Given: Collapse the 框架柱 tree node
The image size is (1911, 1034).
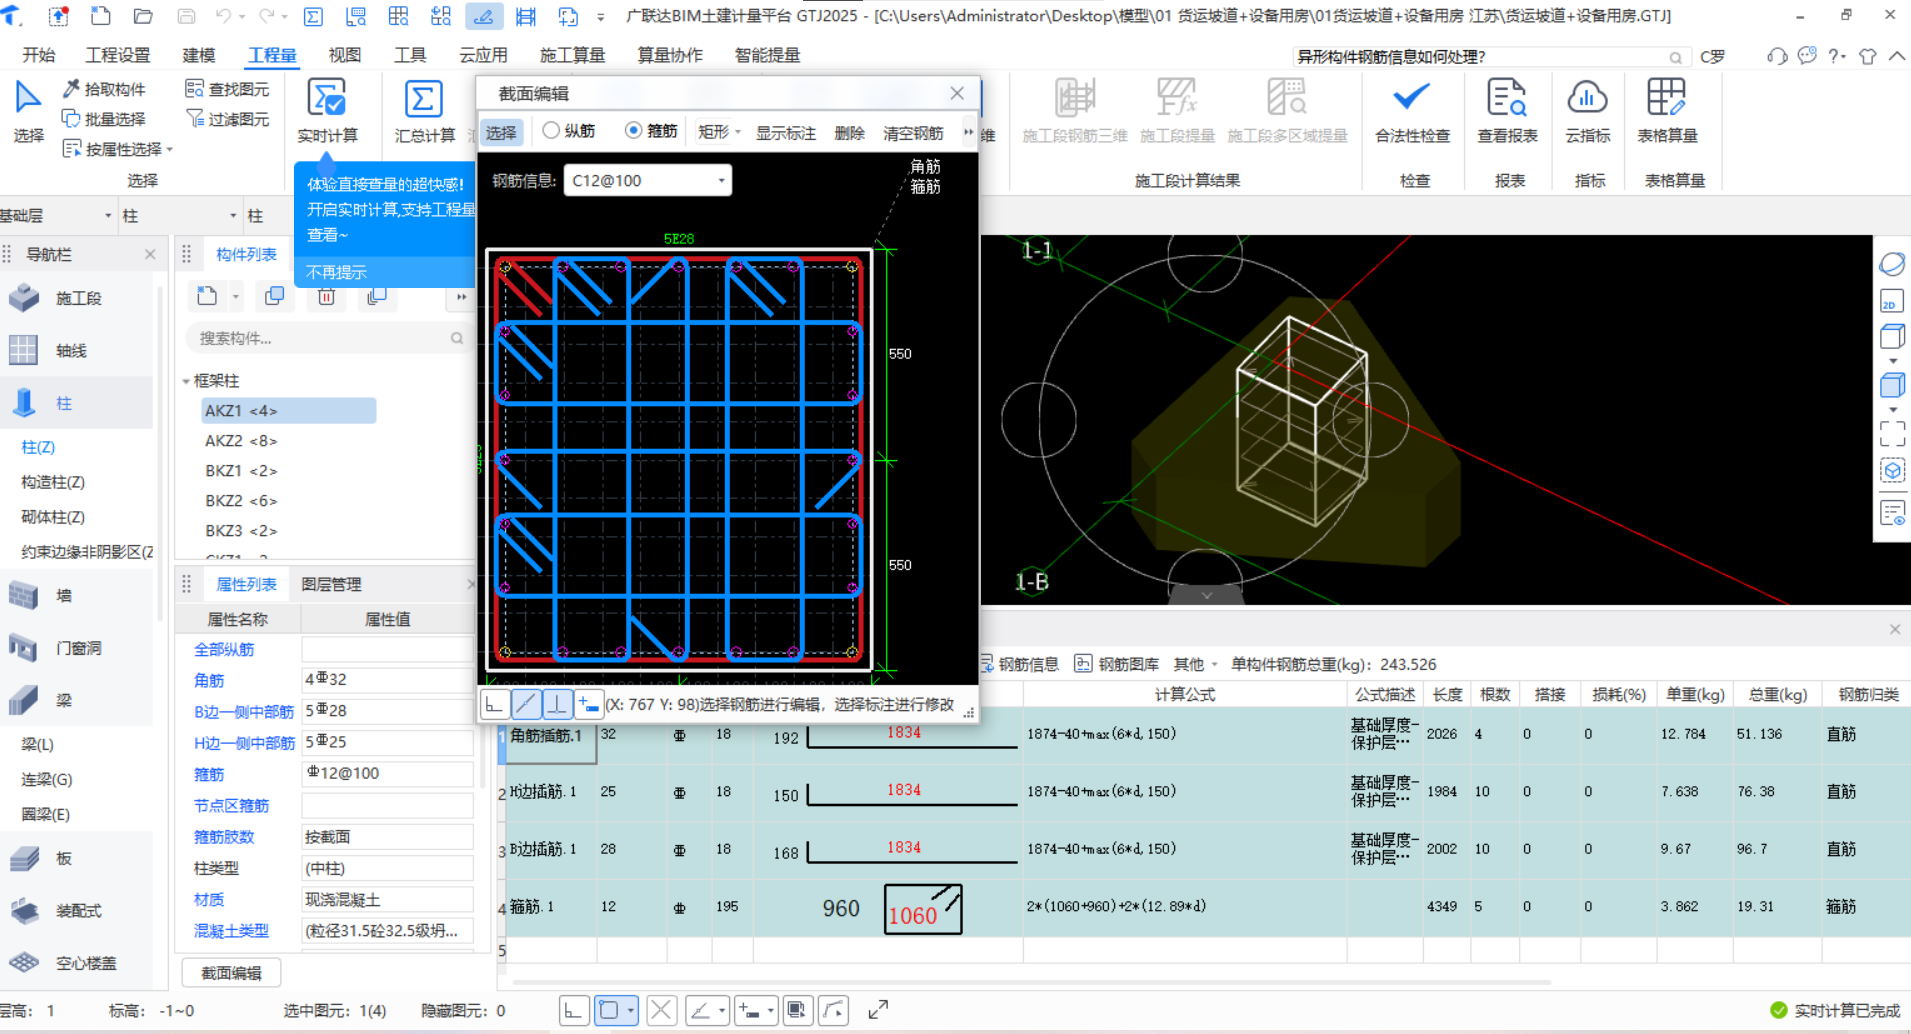Looking at the screenshot, I should tap(186, 381).
